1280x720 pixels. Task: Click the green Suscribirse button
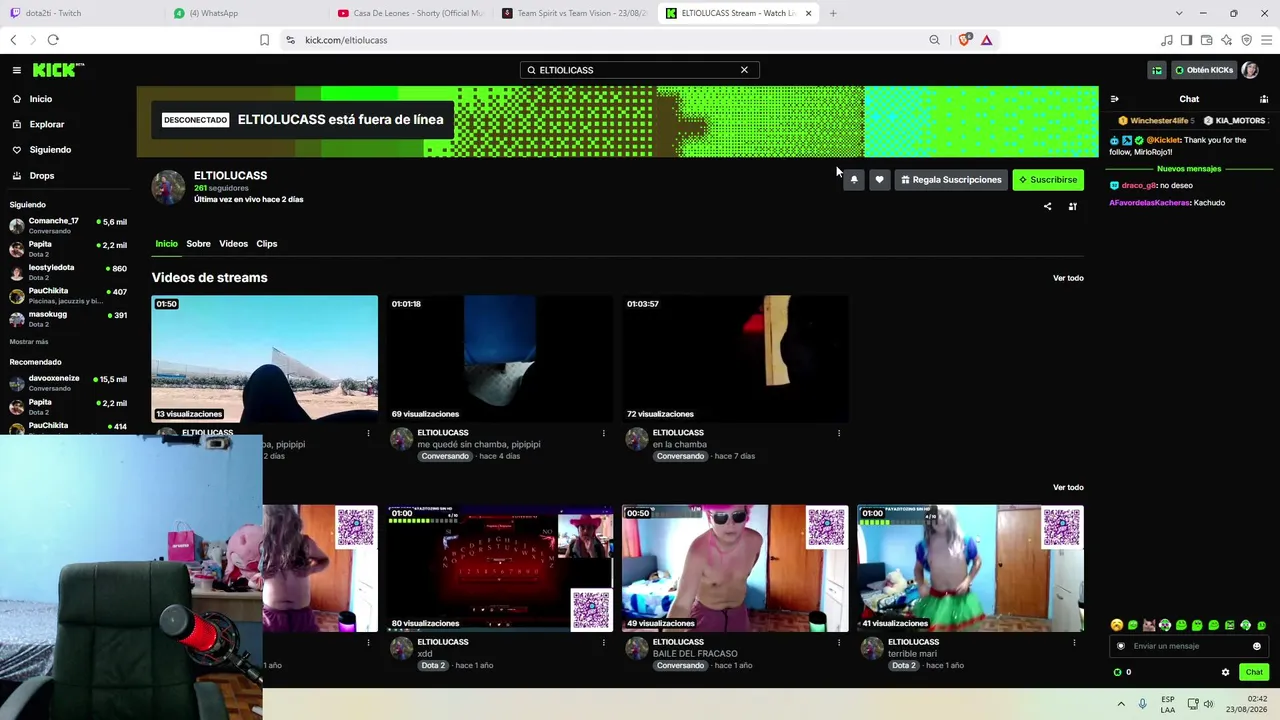coord(1048,180)
